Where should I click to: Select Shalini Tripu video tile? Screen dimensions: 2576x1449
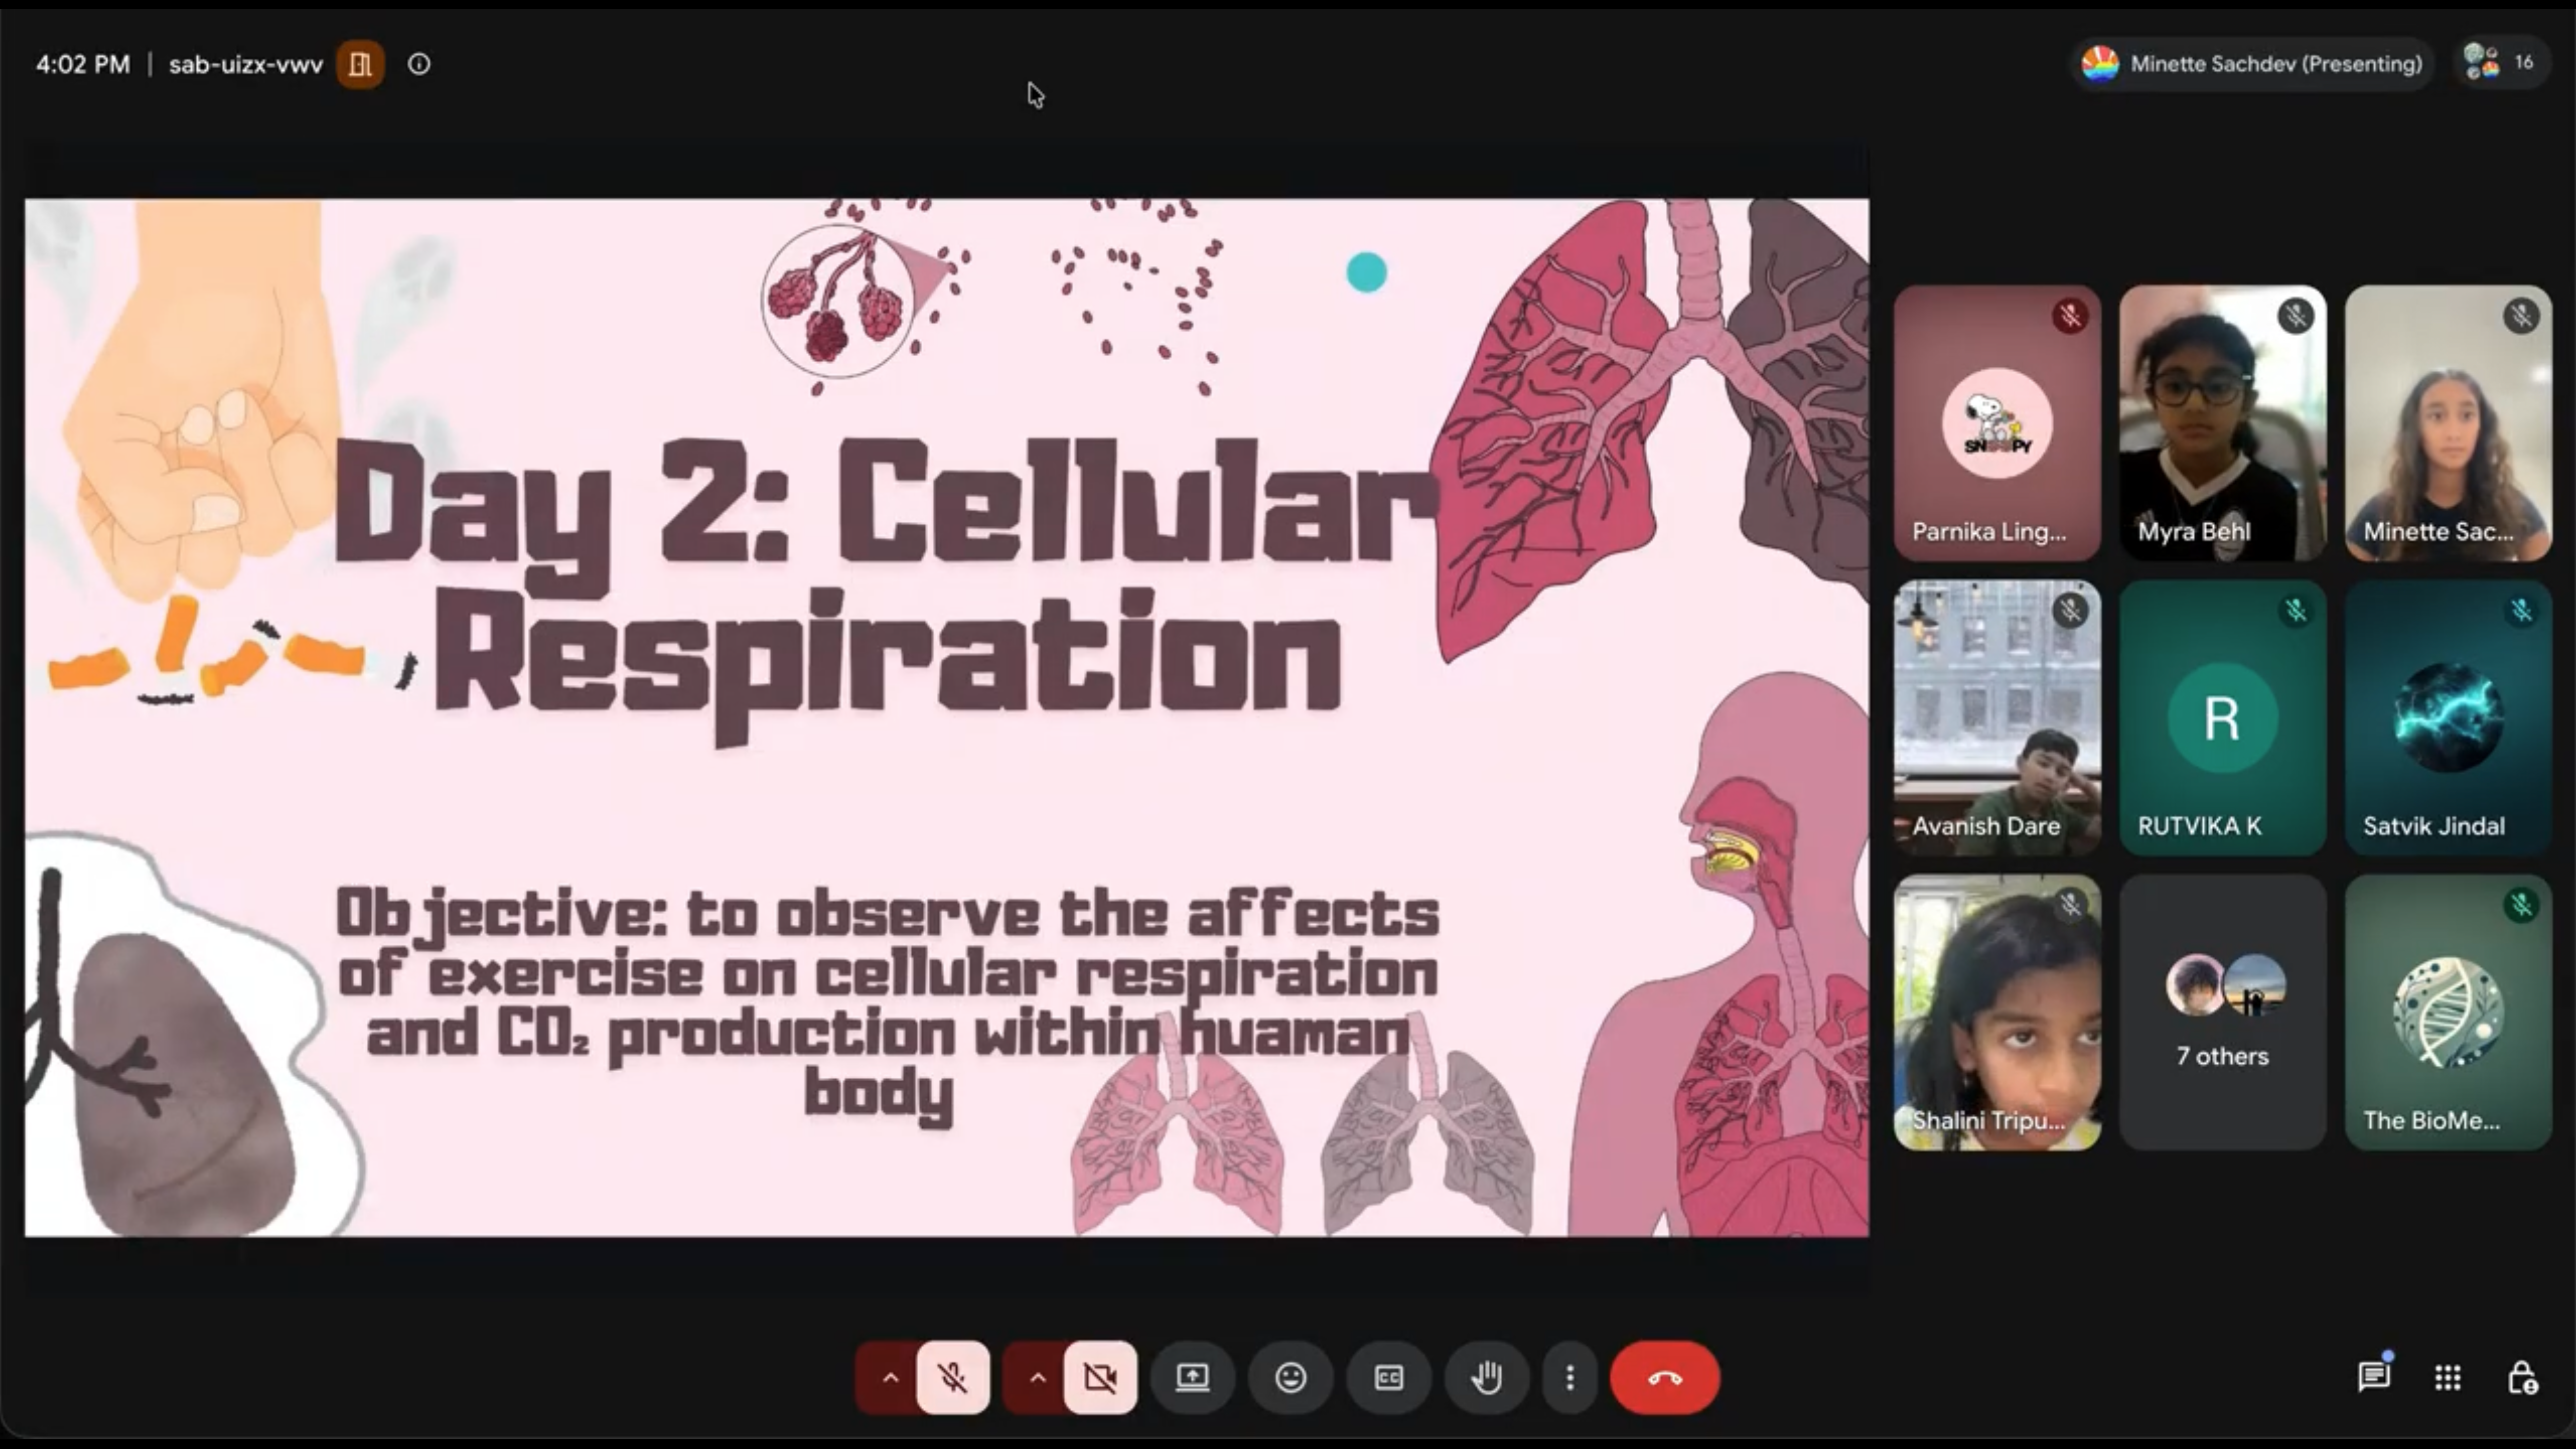1997,1012
